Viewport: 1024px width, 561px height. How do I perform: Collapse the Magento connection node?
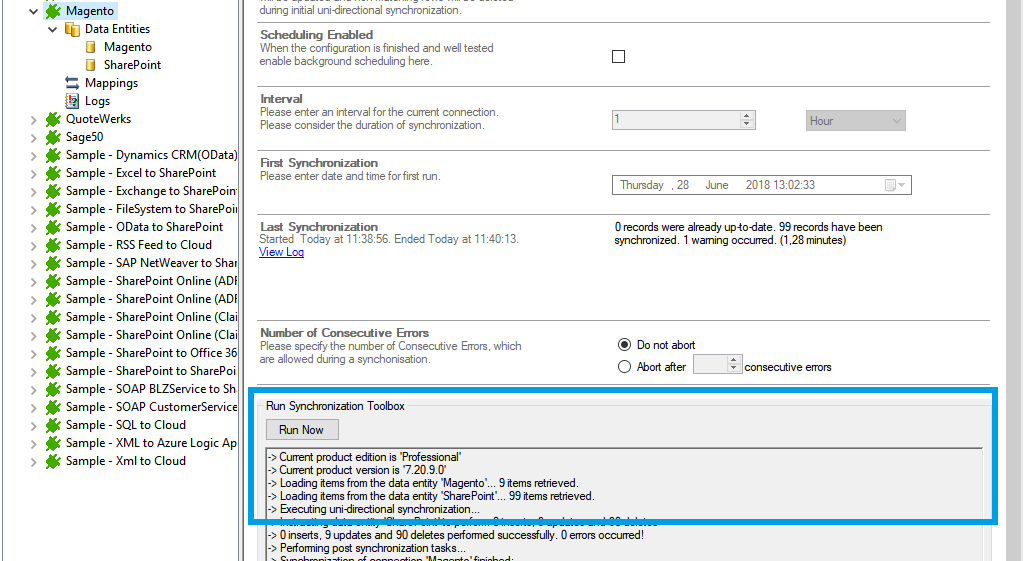[34, 11]
